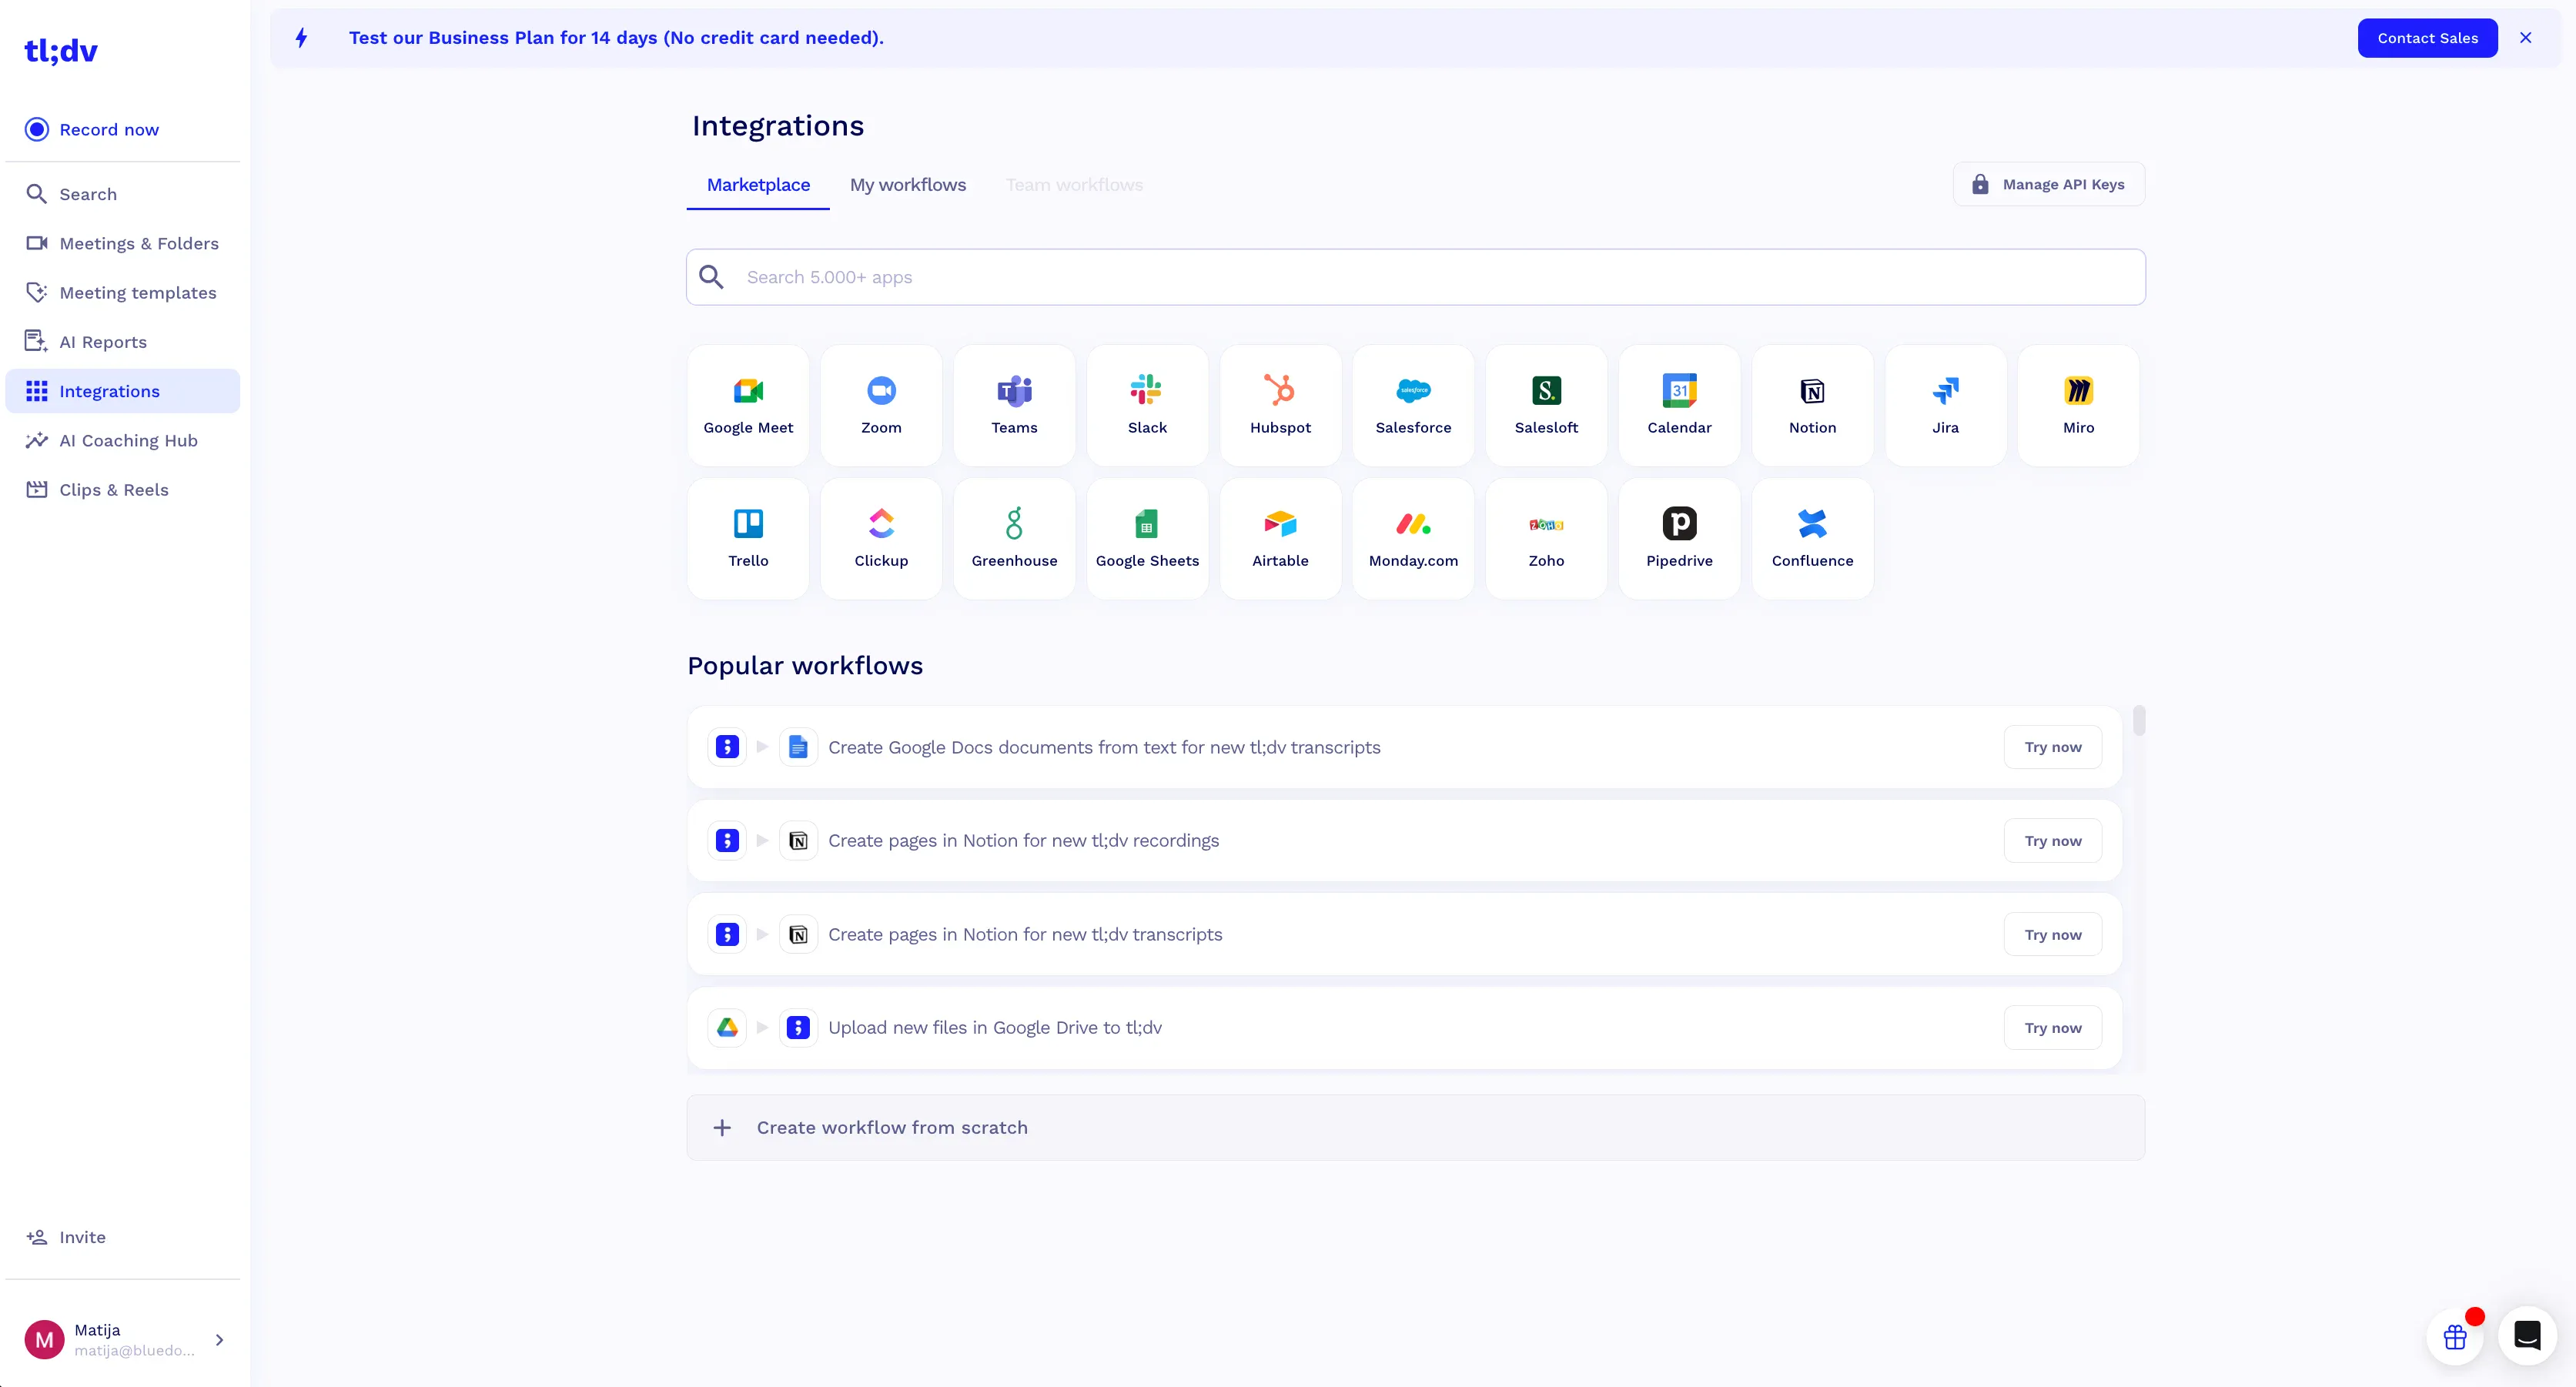Select the Greenhouse integration
Screen dimensions: 2576x1387
pos(1014,538)
